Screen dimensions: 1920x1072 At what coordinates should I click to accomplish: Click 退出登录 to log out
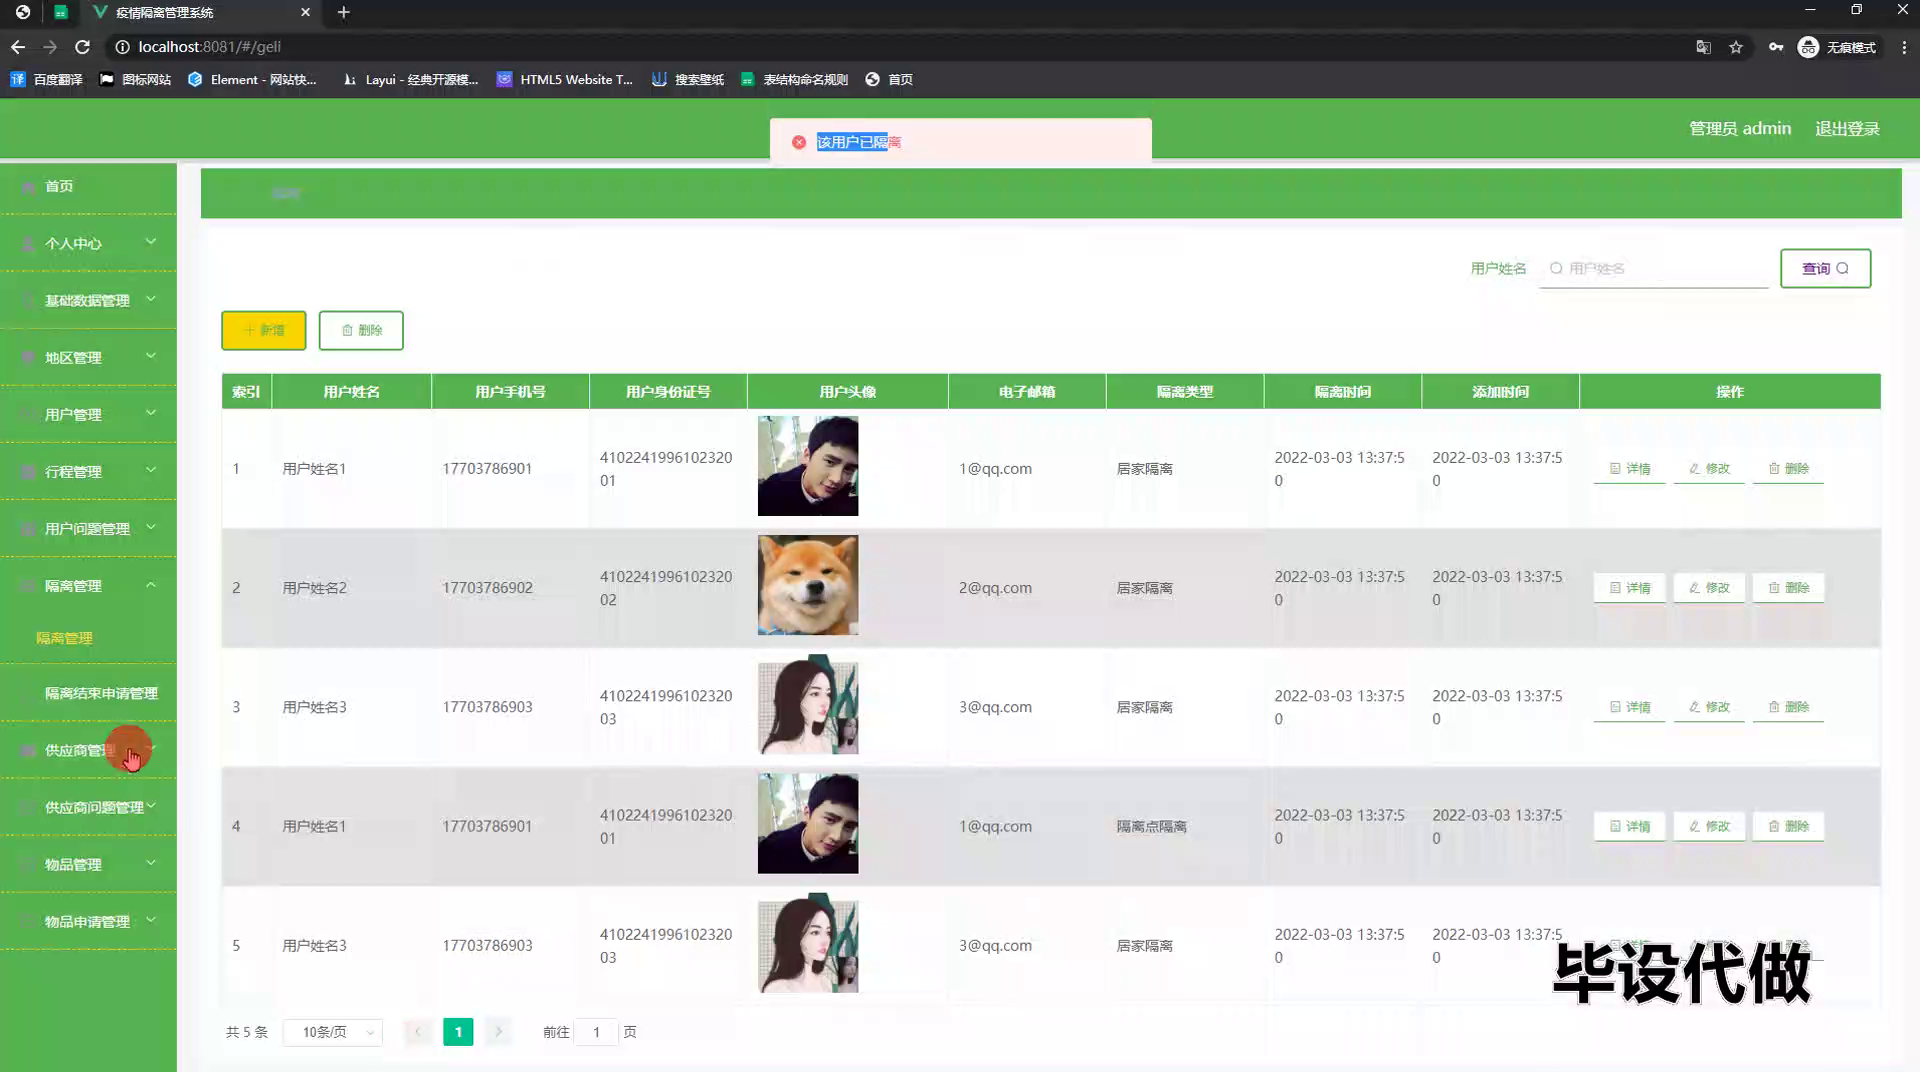tap(1847, 129)
